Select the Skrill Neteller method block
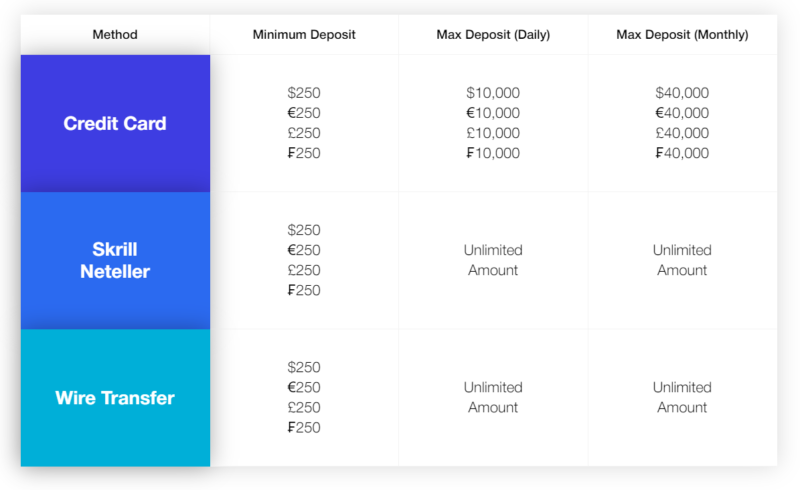The height and width of the screenshot is (492, 800). click(115, 260)
